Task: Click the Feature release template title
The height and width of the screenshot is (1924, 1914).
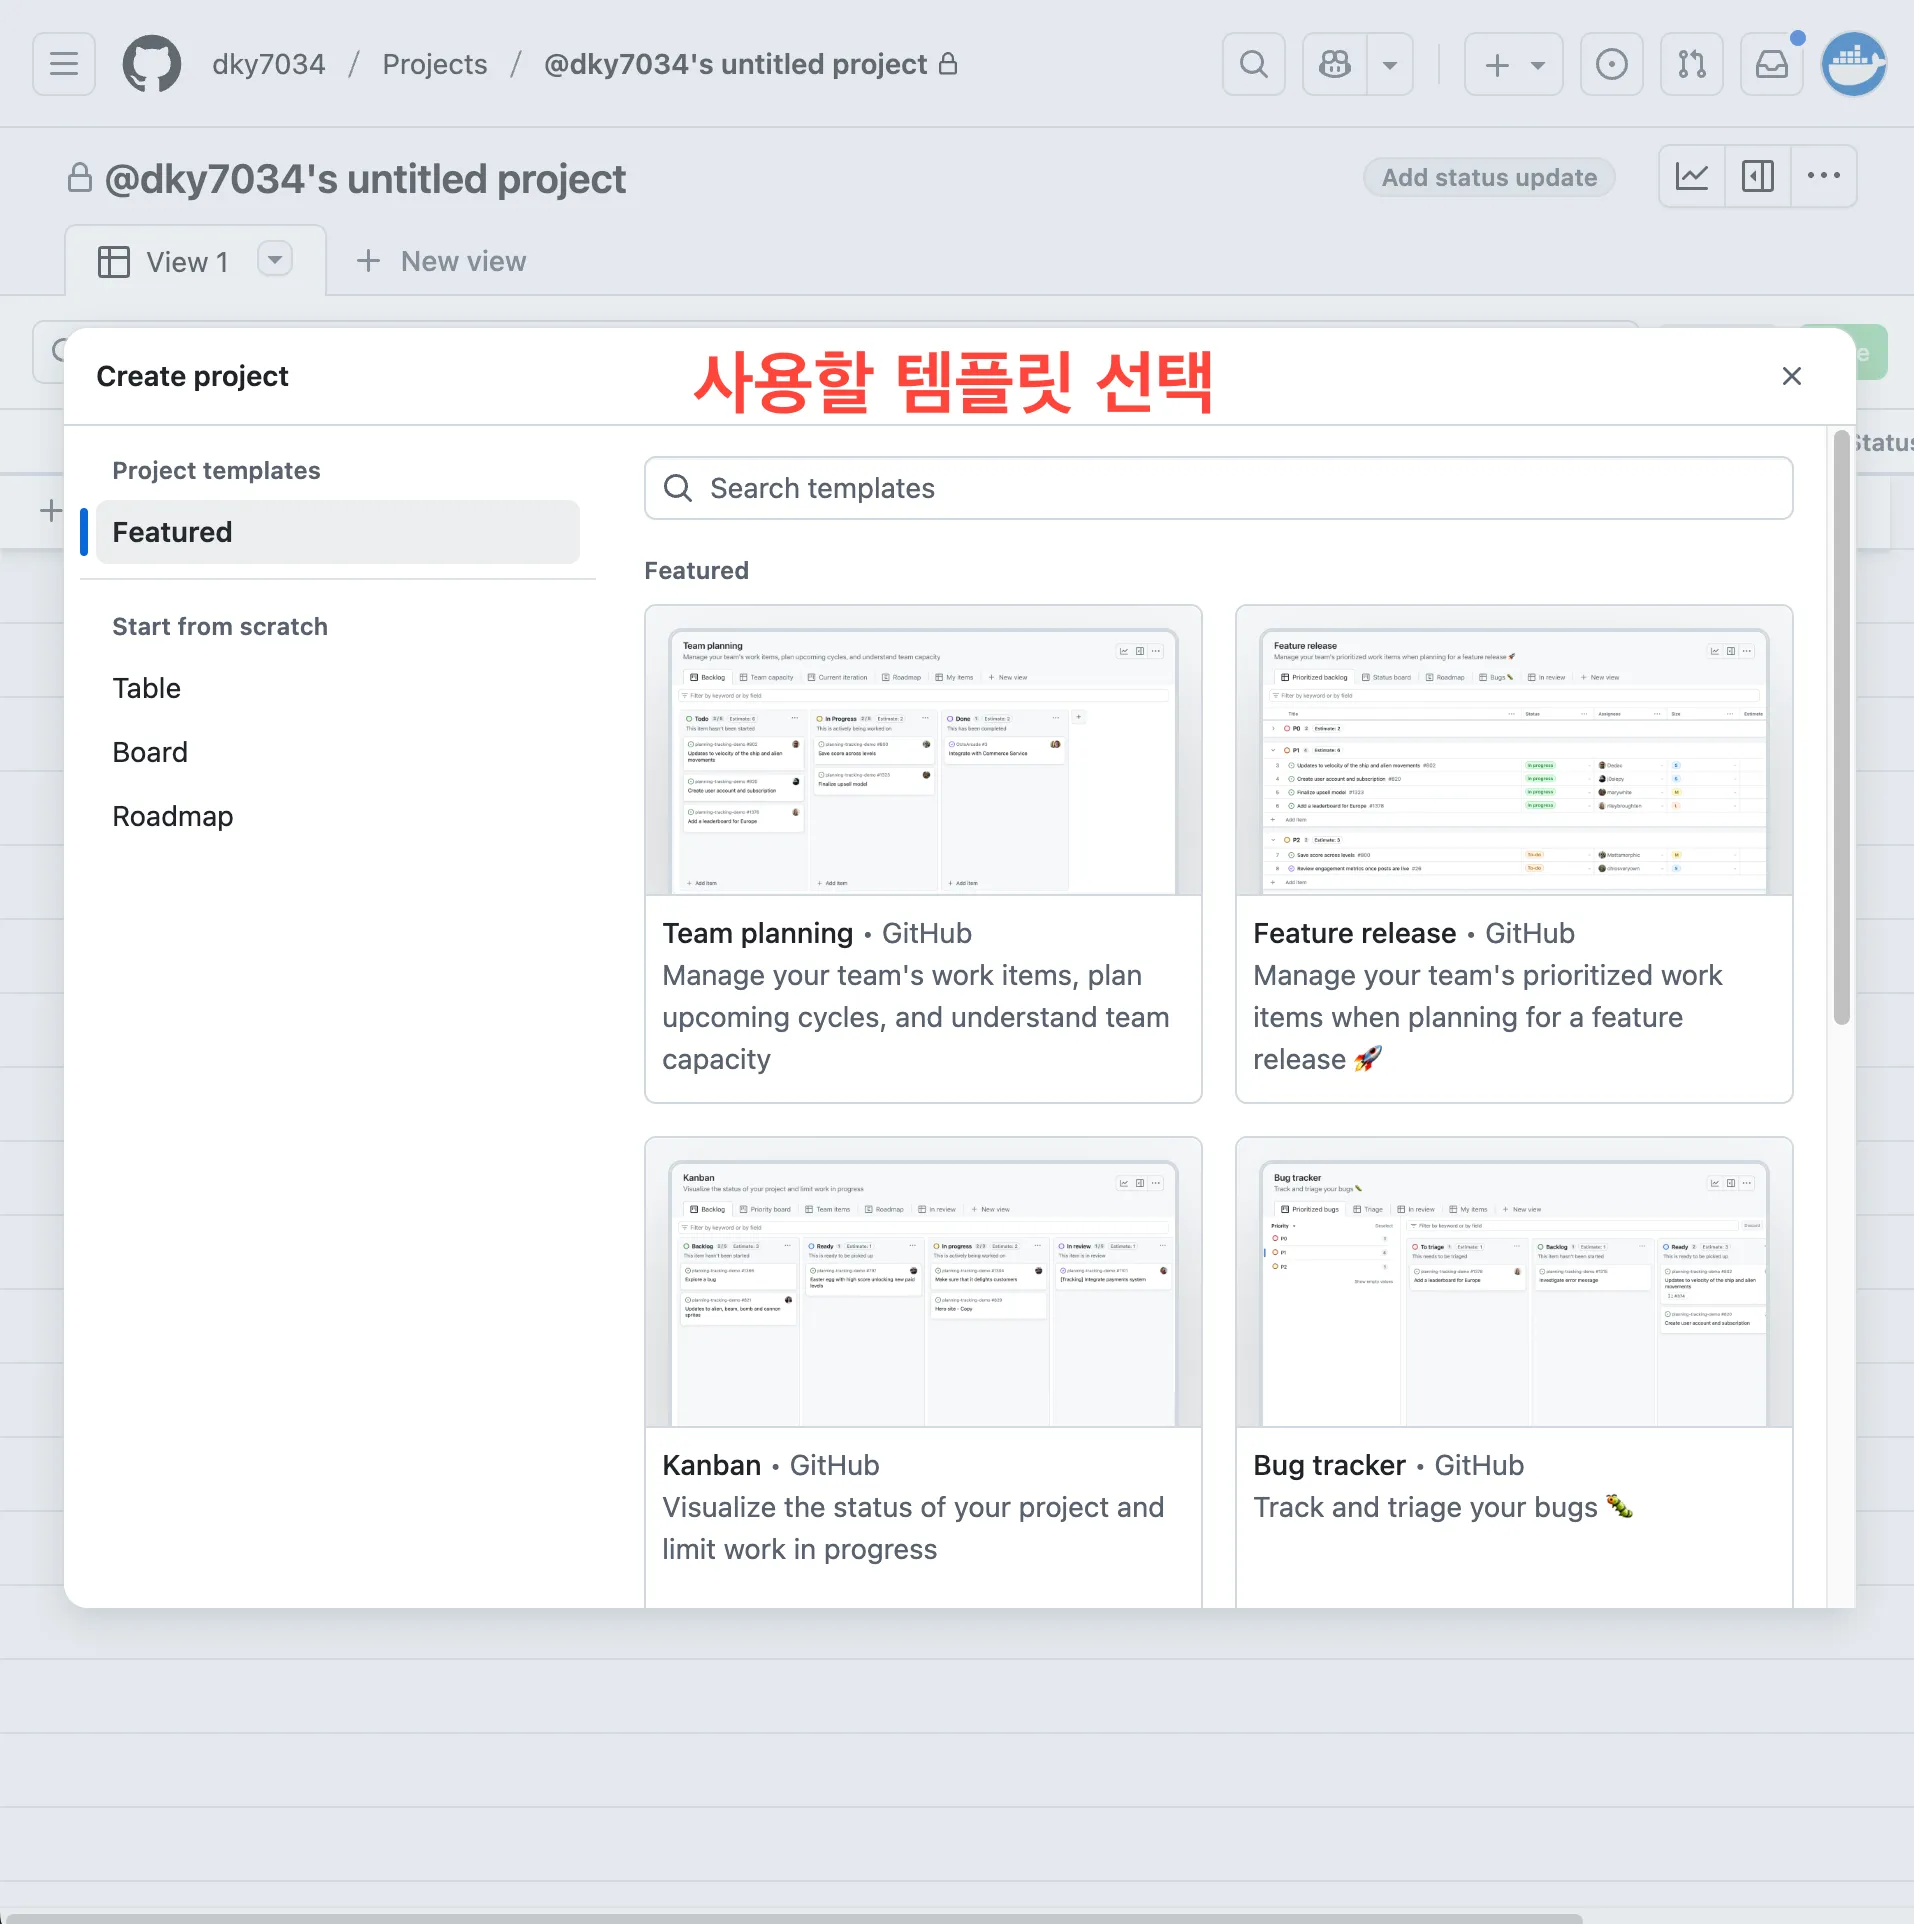Action: [x=1354, y=933]
